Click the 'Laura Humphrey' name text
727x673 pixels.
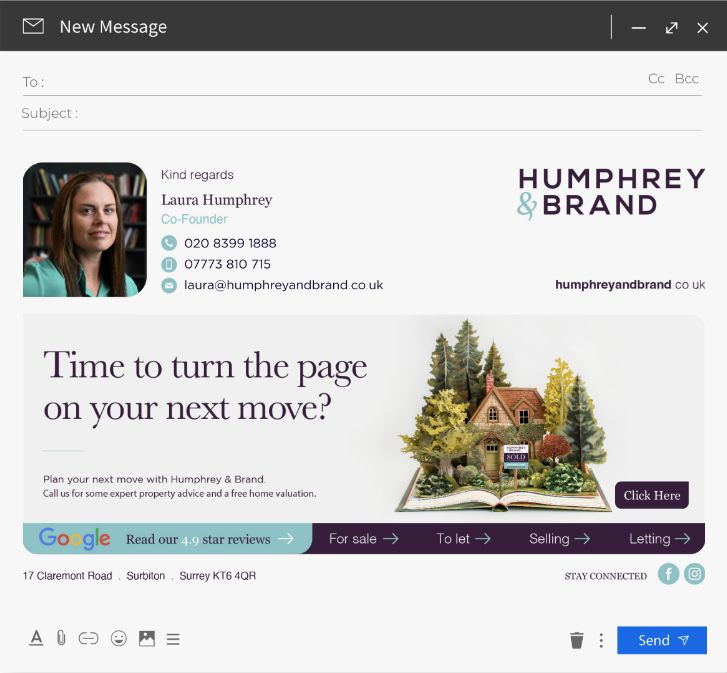point(217,200)
